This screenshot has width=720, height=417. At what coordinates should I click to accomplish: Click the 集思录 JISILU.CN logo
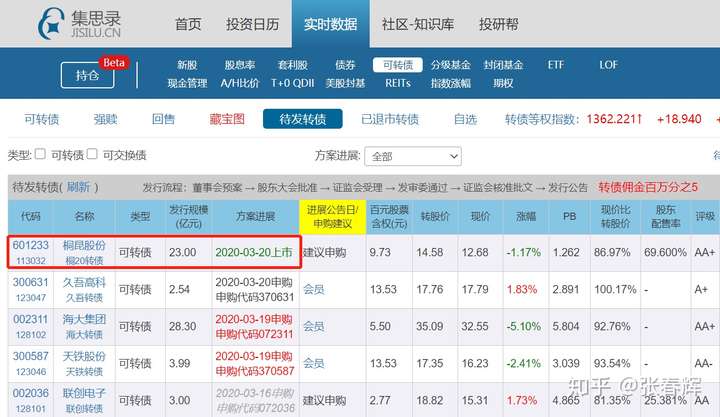coord(79,24)
